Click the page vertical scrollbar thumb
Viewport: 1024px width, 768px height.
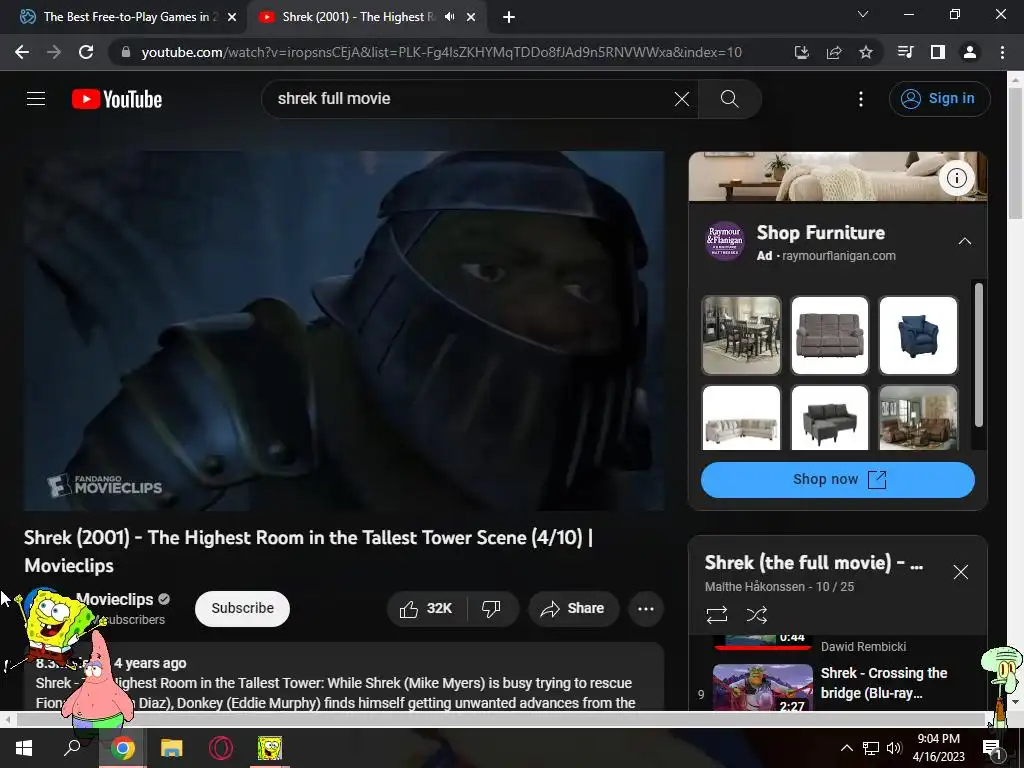1015,153
